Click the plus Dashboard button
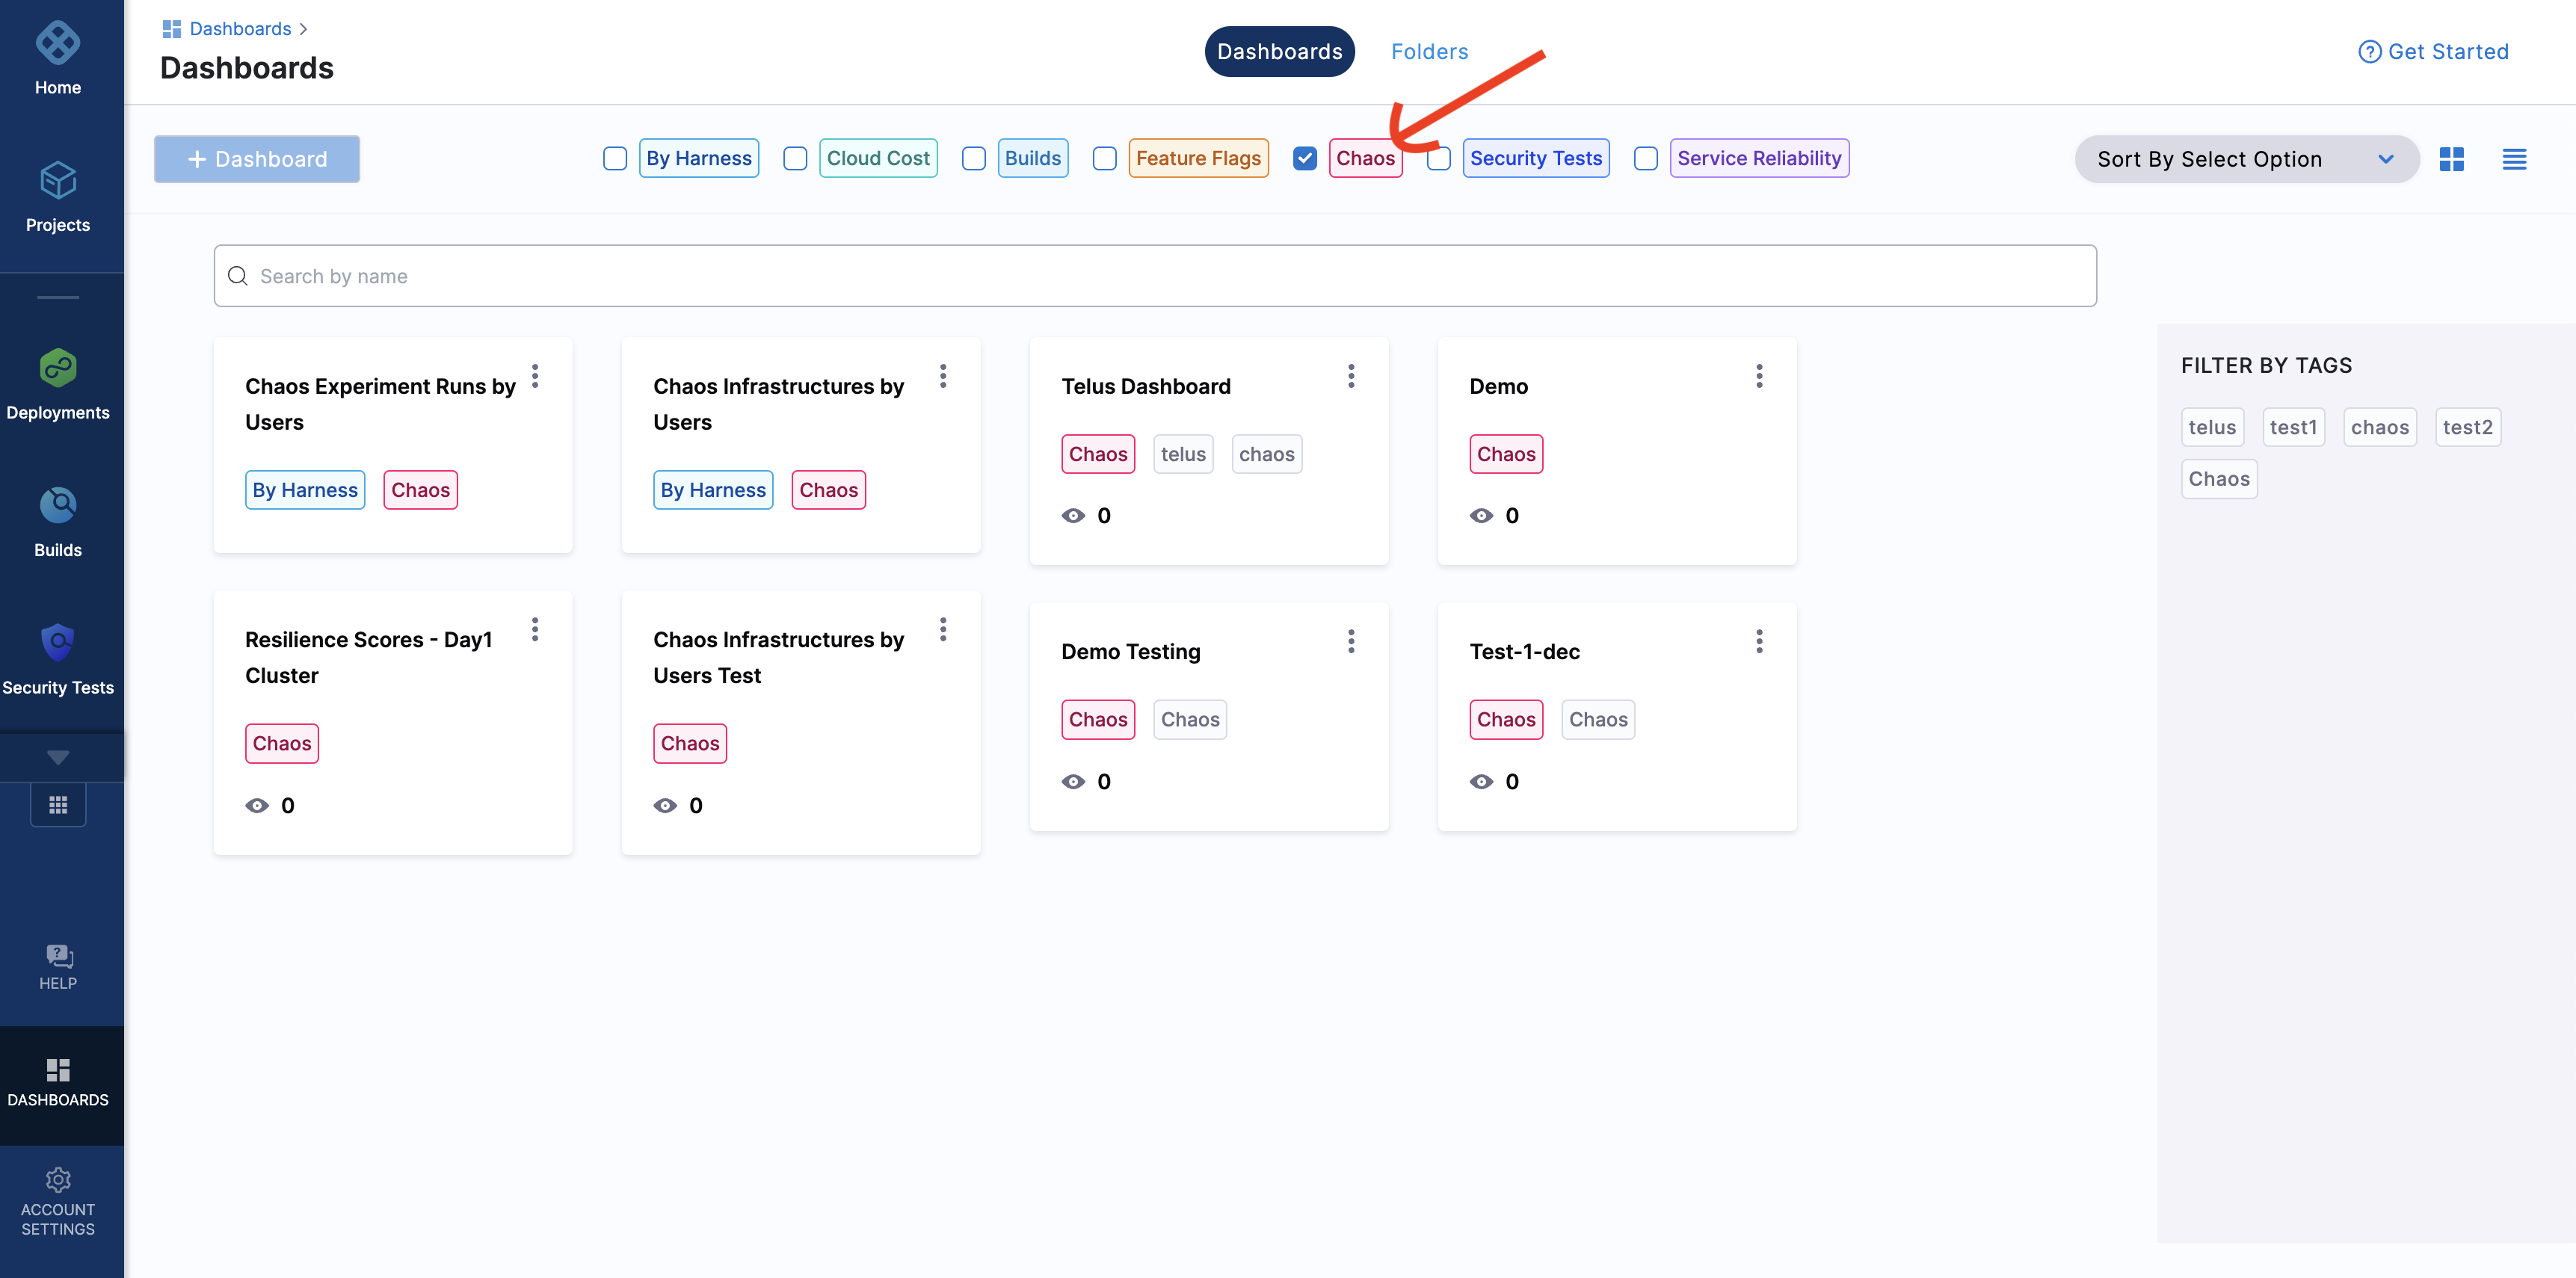This screenshot has width=2576, height=1278. tap(258, 158)
